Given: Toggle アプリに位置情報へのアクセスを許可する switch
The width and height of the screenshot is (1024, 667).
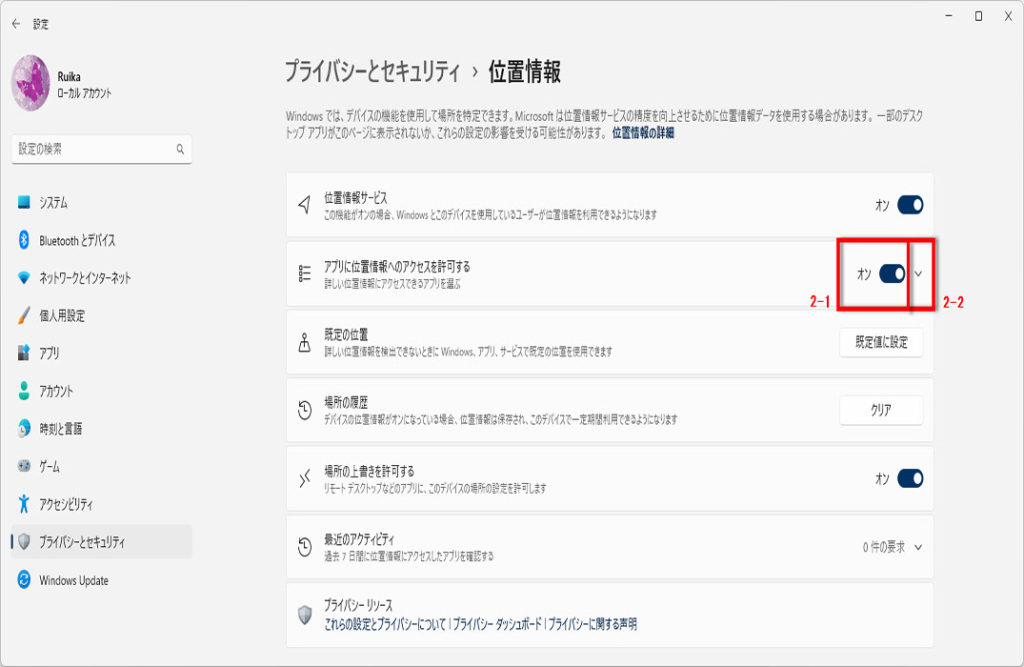Looking at the screenshot, I should click(891, 273).
